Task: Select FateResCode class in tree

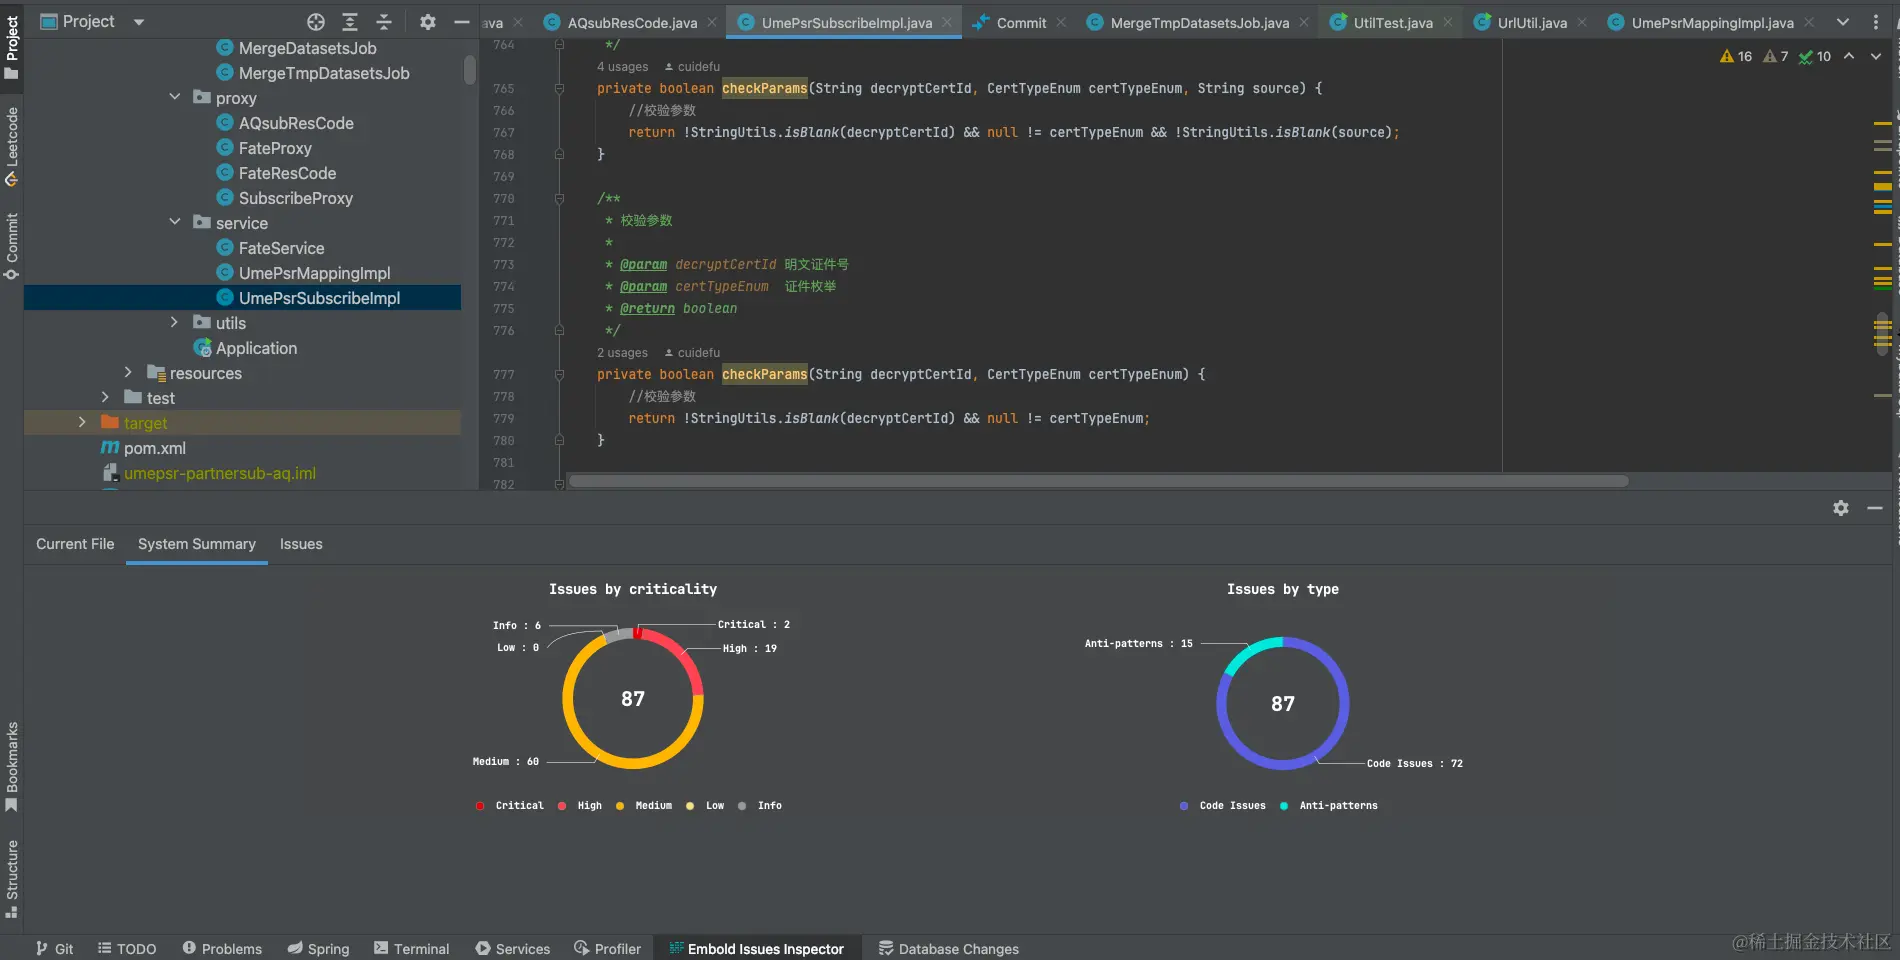Action: click(x=287, y=173)
